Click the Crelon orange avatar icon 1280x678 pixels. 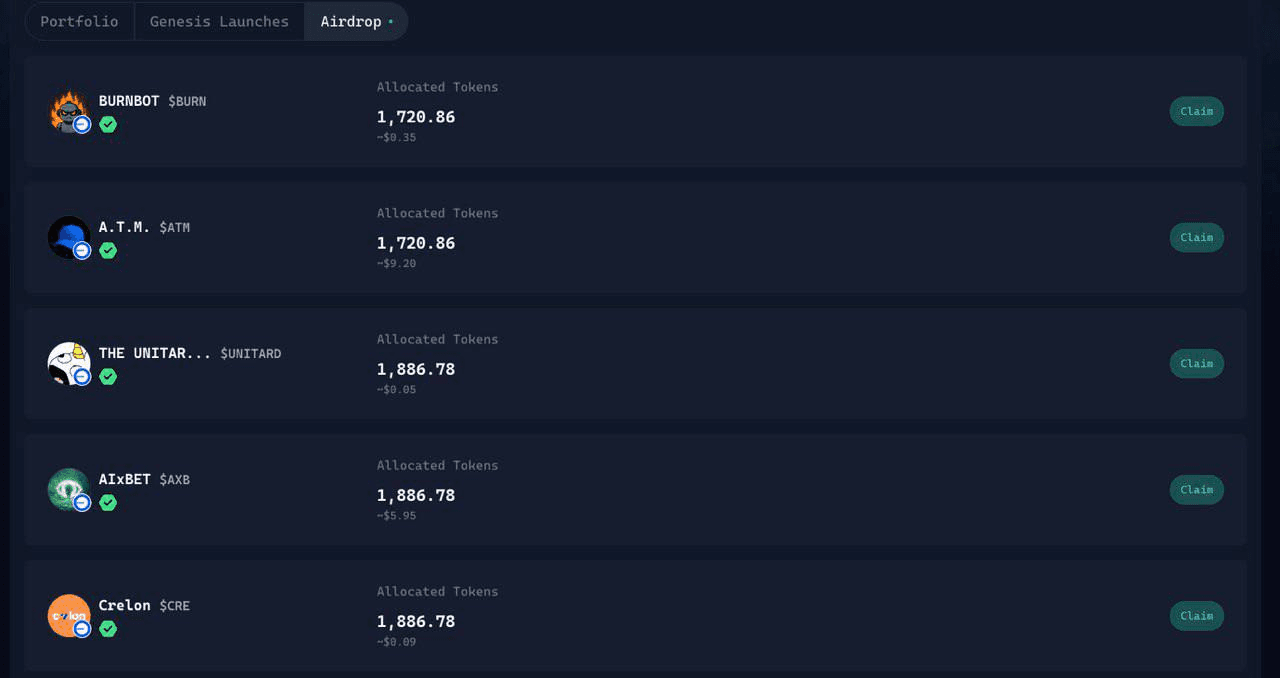coord(68,614)
